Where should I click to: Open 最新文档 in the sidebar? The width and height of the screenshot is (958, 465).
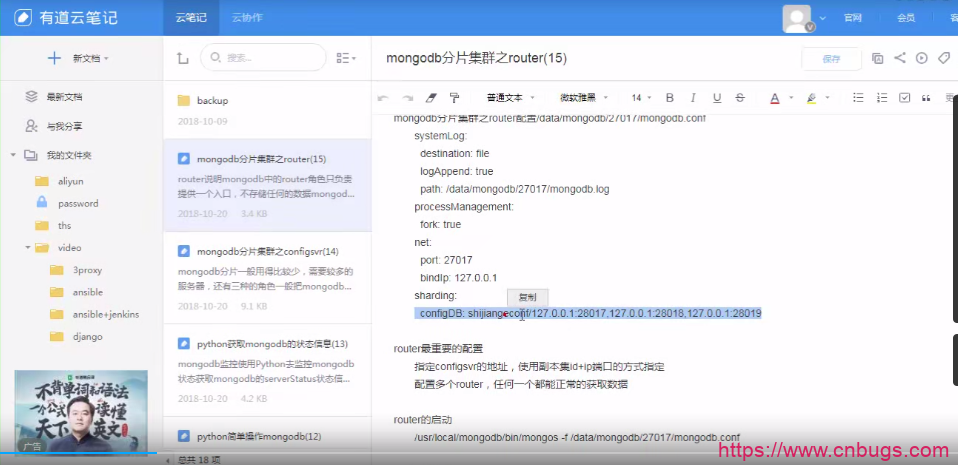pyautogui.click(x=64, y=97)
